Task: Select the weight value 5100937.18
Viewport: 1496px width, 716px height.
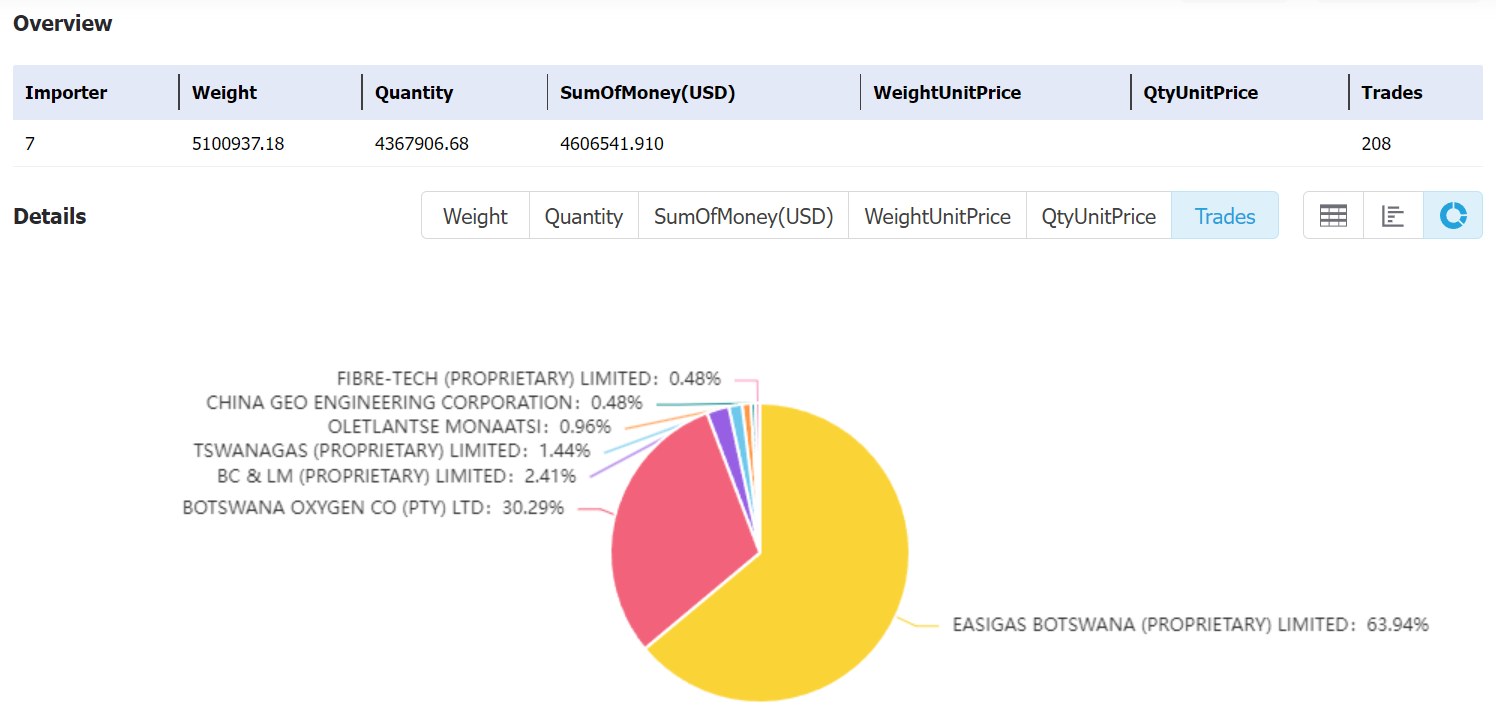Action: point(238,144)
